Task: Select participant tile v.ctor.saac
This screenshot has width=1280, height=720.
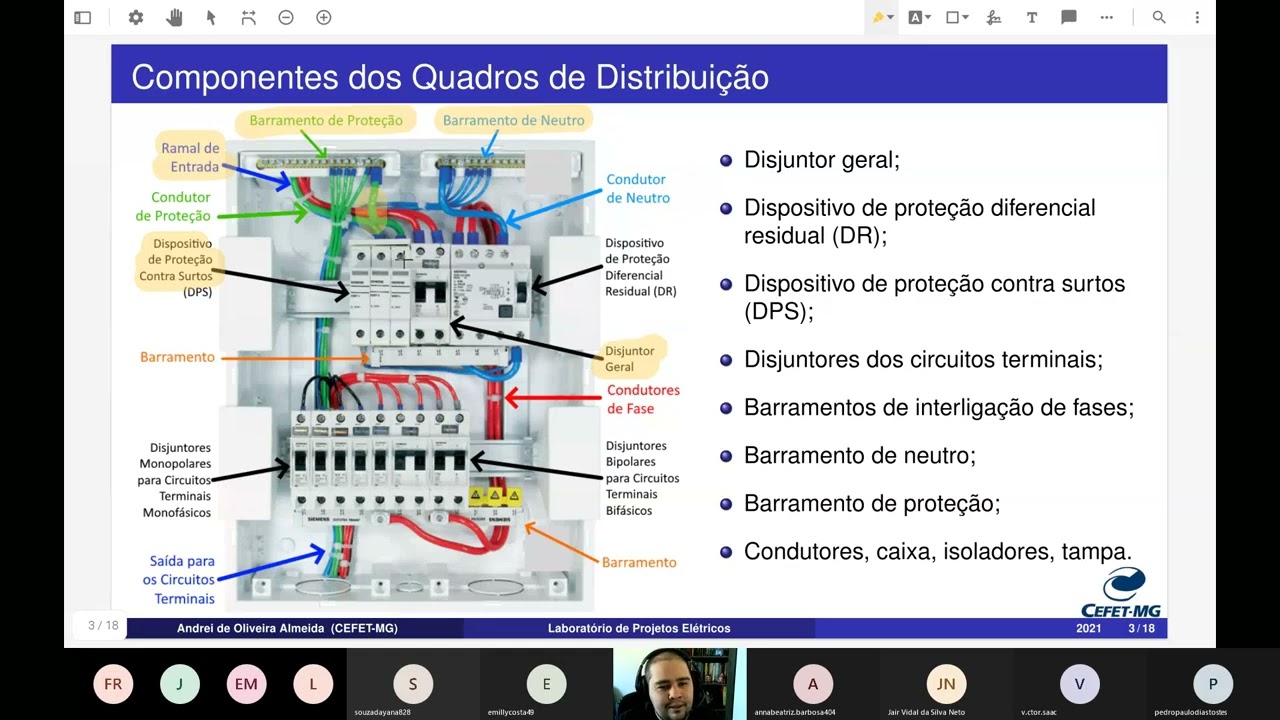Action: [x=1079, y=684]
